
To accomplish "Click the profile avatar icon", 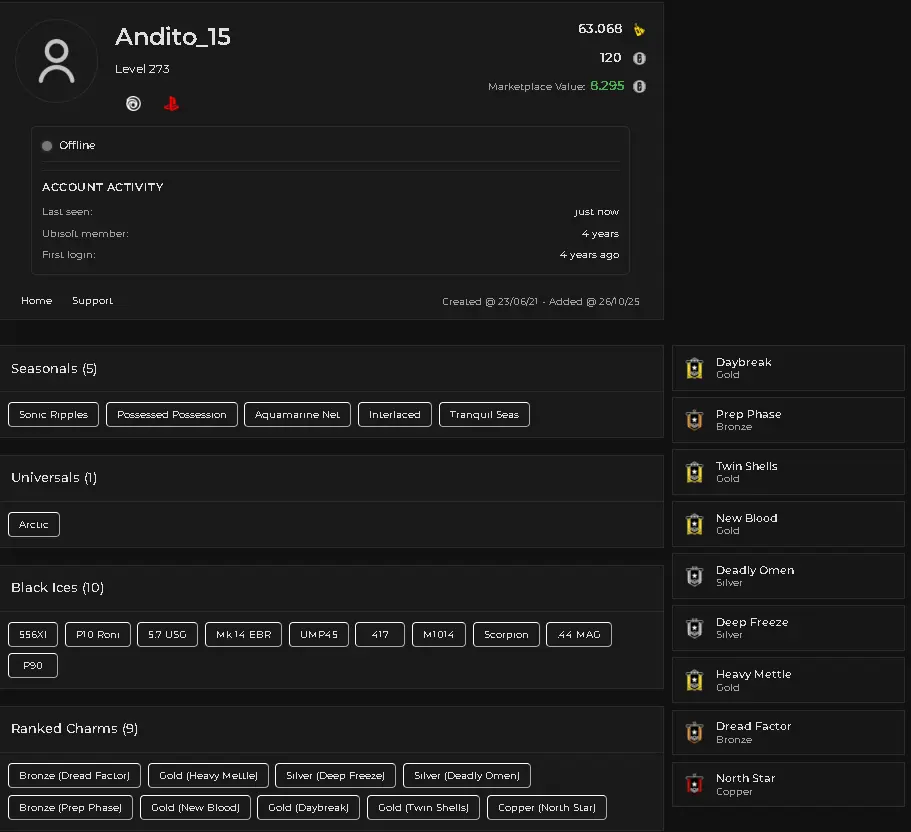I will point(56,61).
